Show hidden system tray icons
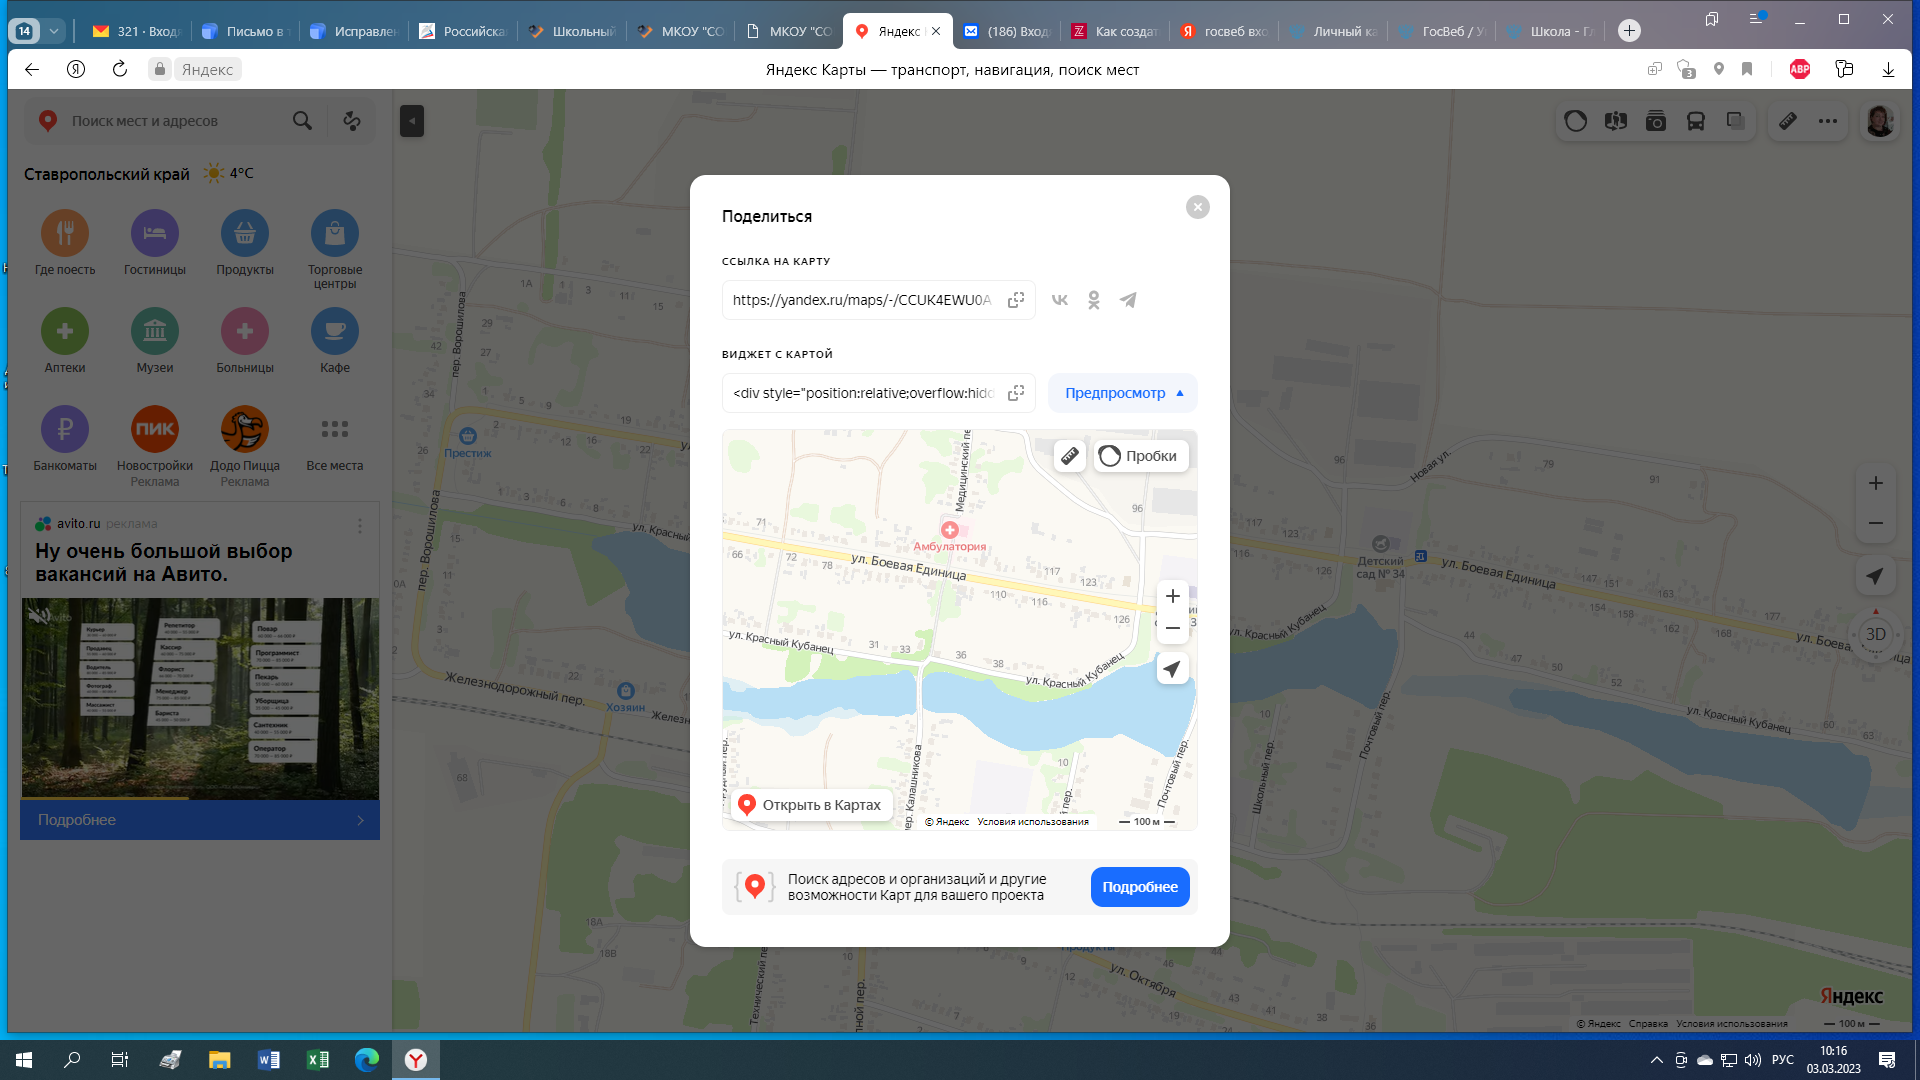The width and height of the screenshot is (1920, 1080). click(x=1656, y=1060)
